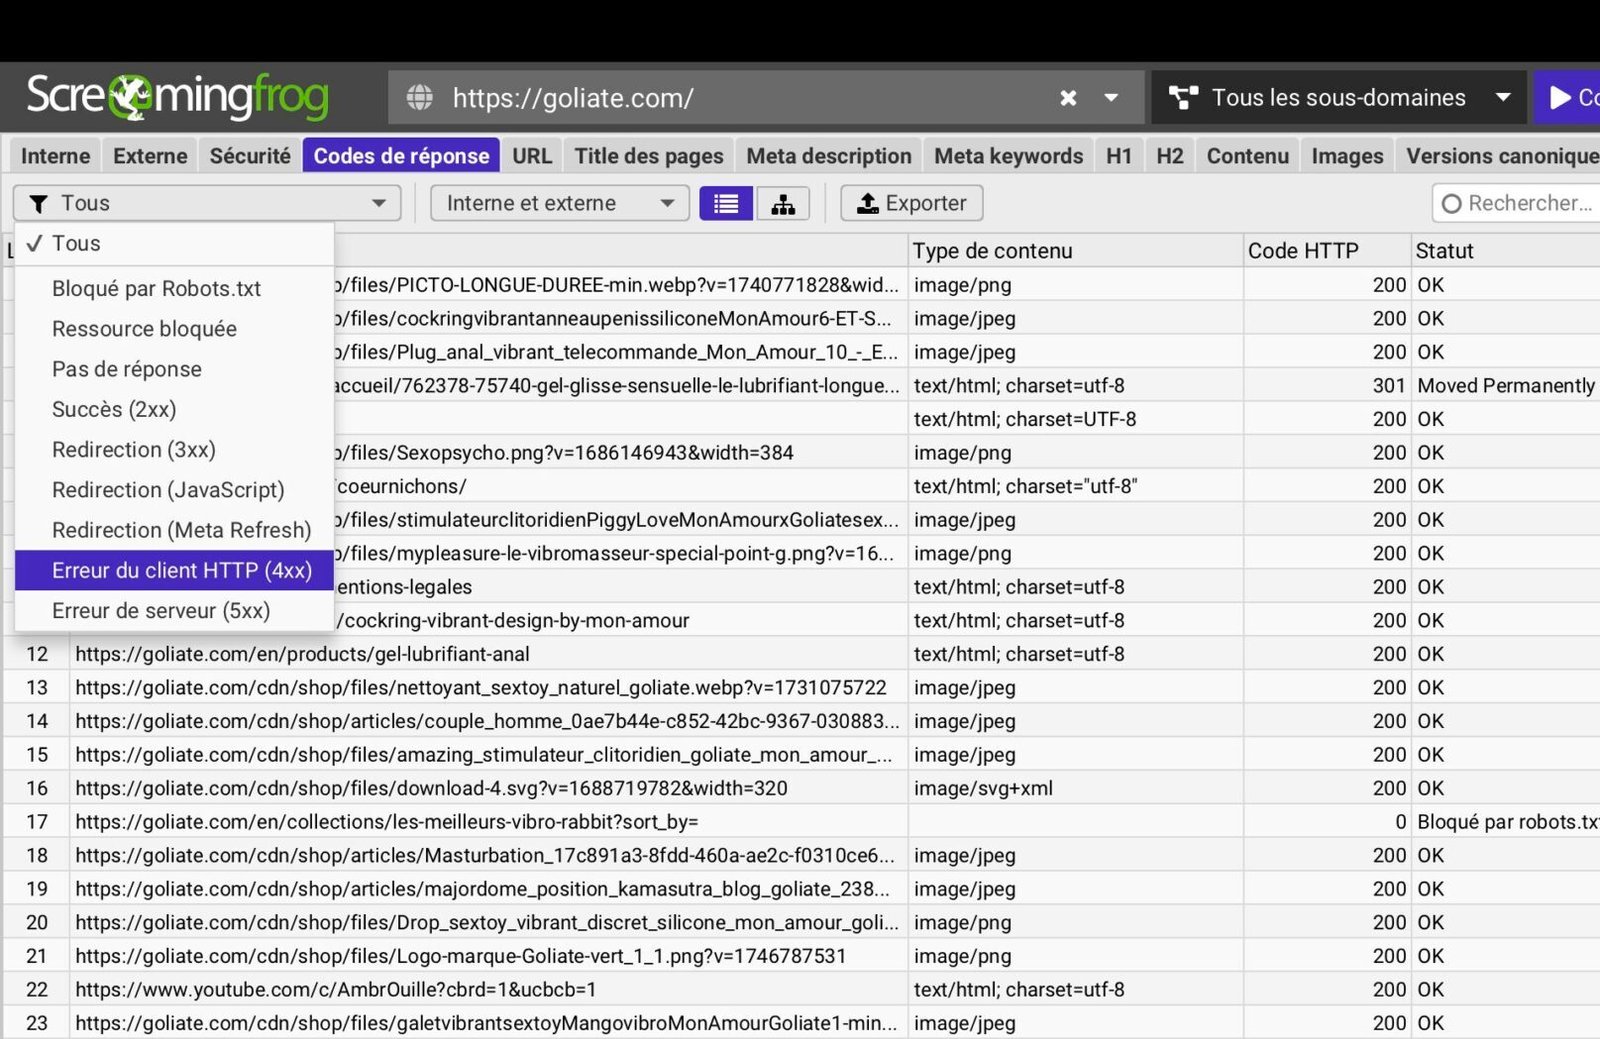Click the Exporter button
The width and height of the screenshot is (1600, 1039).
tap(911, 204)
